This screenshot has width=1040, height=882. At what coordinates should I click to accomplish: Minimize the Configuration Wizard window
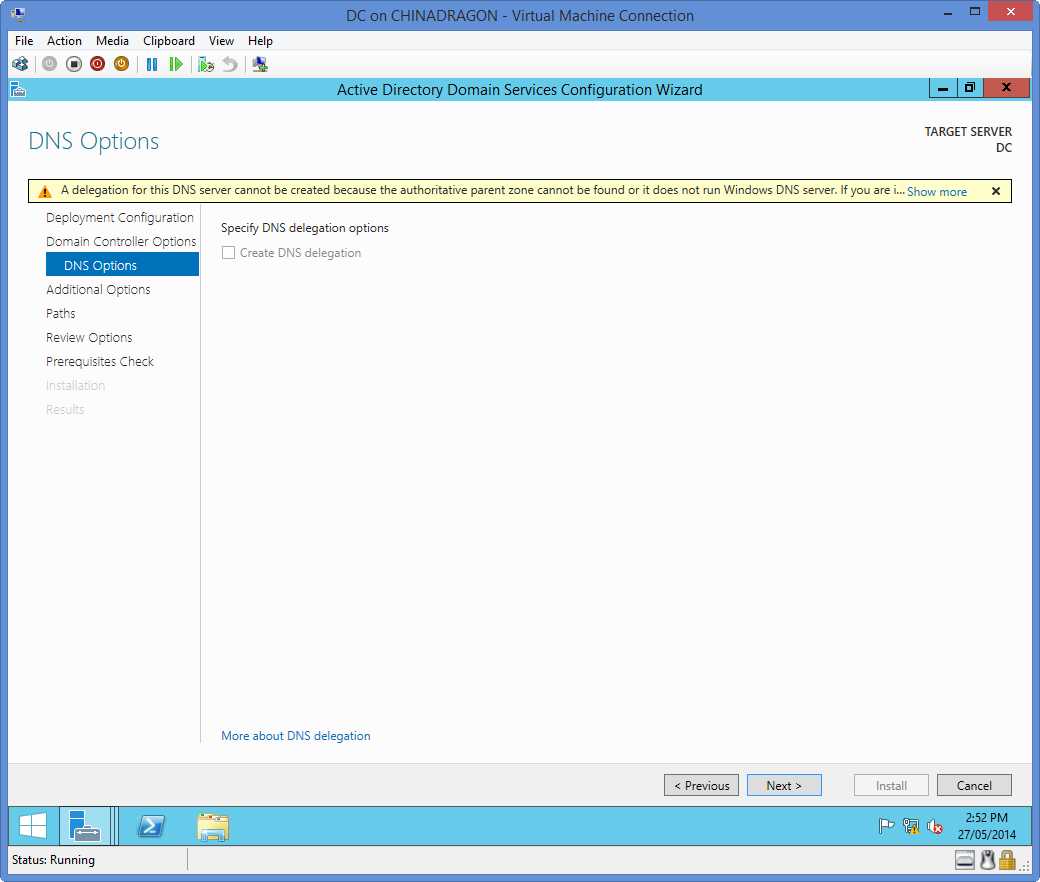click(x=942, y=88)
